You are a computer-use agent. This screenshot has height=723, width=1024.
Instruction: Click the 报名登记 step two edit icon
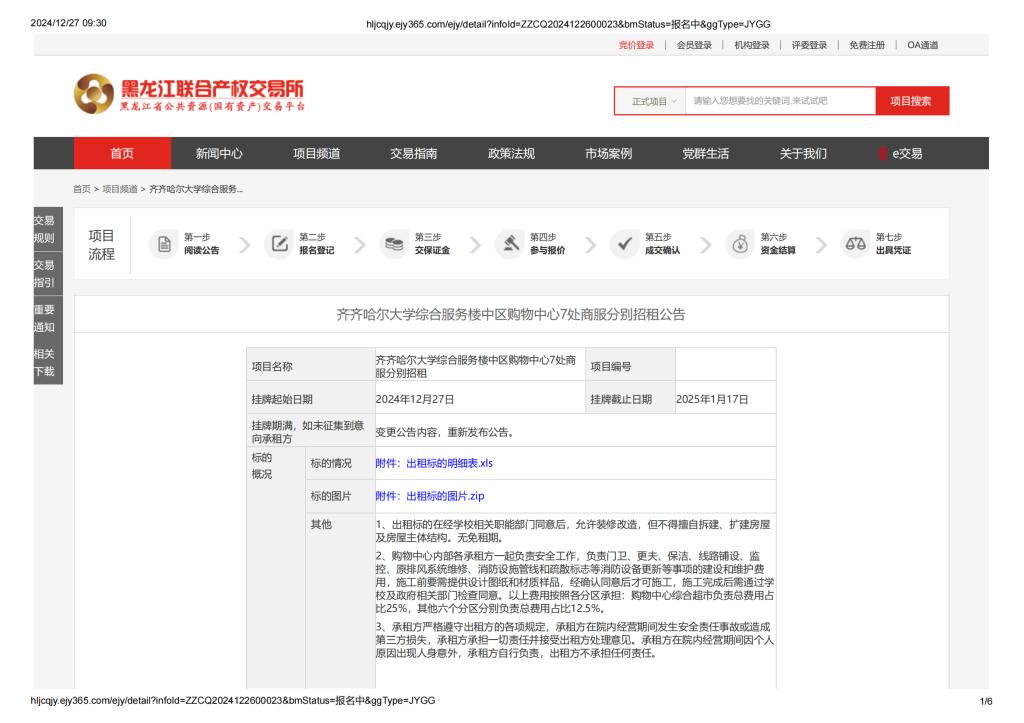(x=279, y=244)
